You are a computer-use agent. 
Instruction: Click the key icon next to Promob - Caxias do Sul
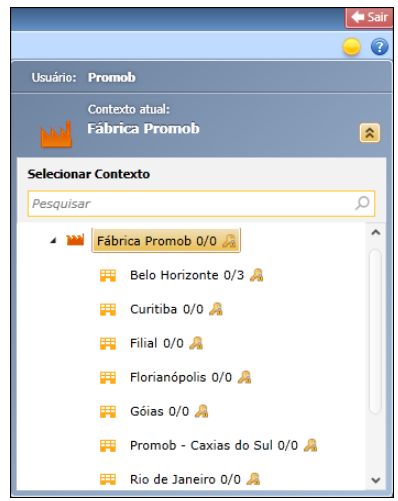point(310,445)
